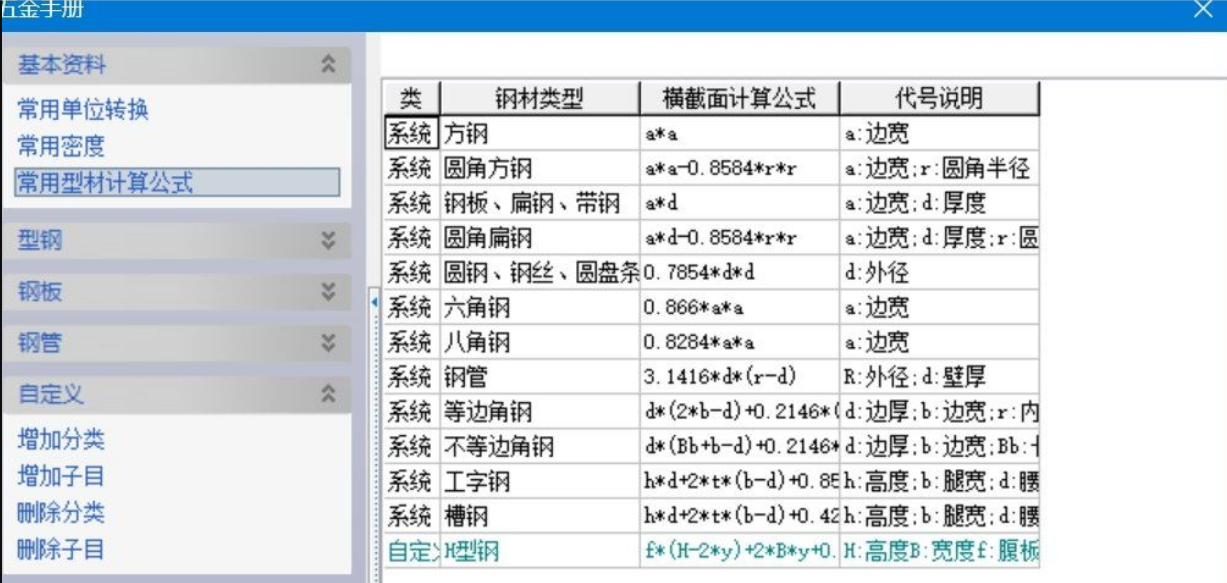Click the 钢材类型 column header

[539, 98]
